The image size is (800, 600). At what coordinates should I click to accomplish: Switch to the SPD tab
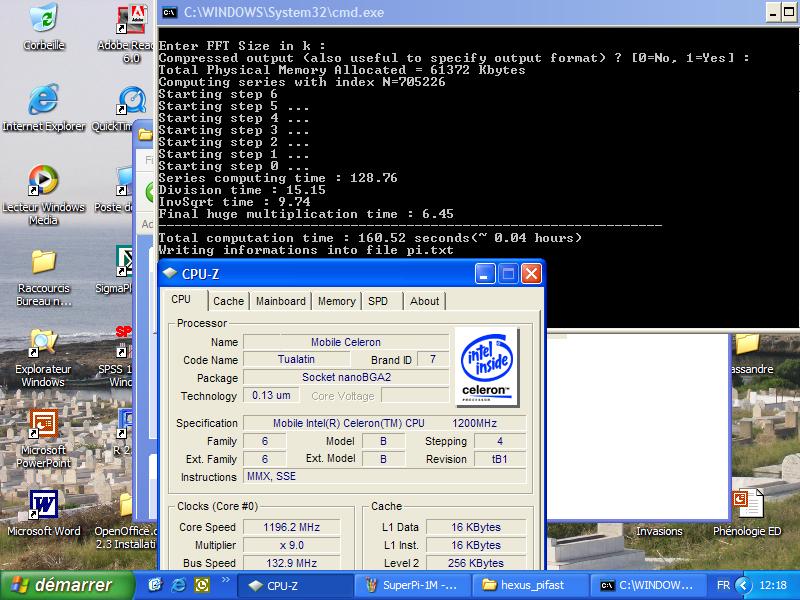pyautogui.click(x=378, y=301)
